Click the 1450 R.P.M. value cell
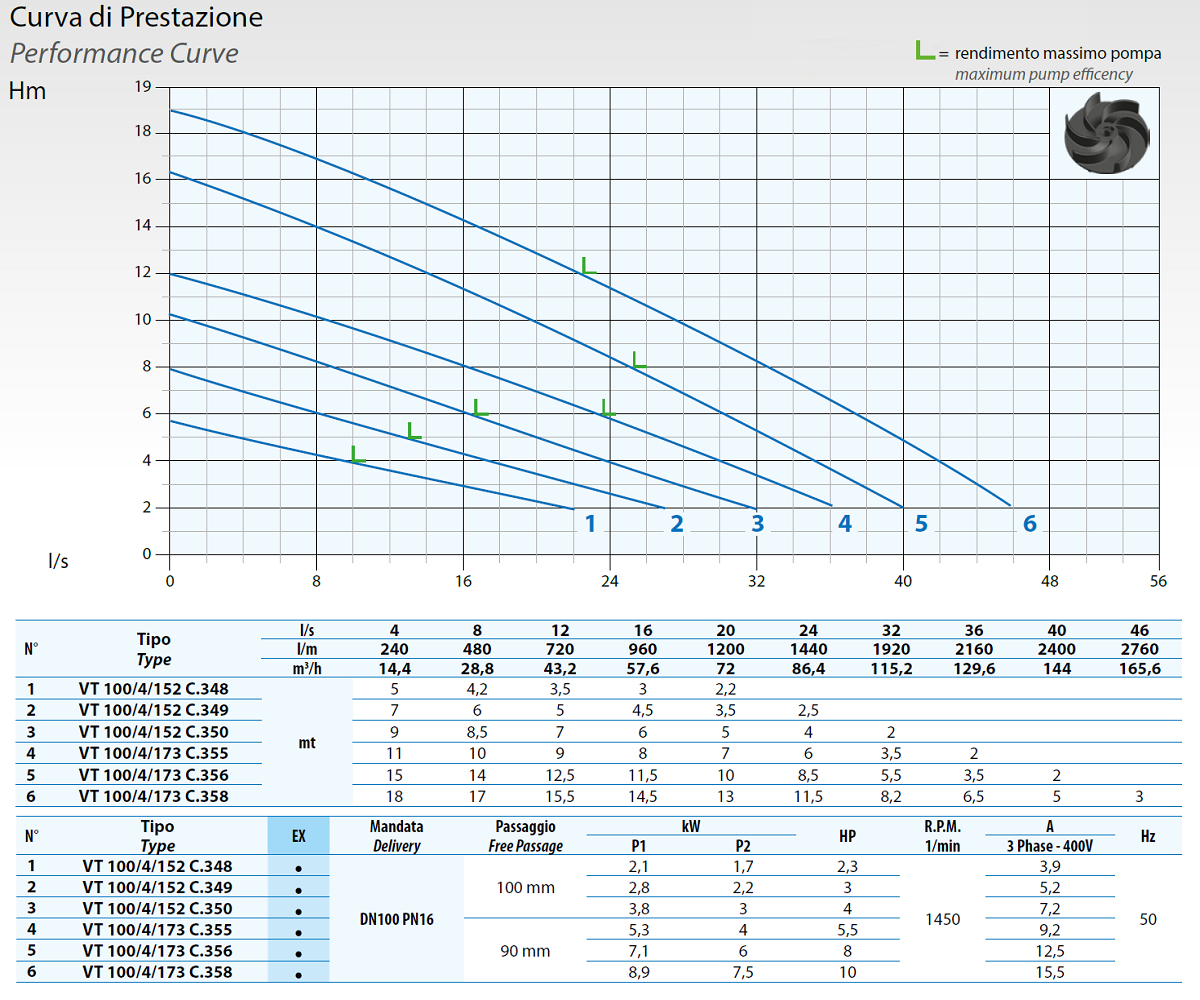 pos(942,919)
